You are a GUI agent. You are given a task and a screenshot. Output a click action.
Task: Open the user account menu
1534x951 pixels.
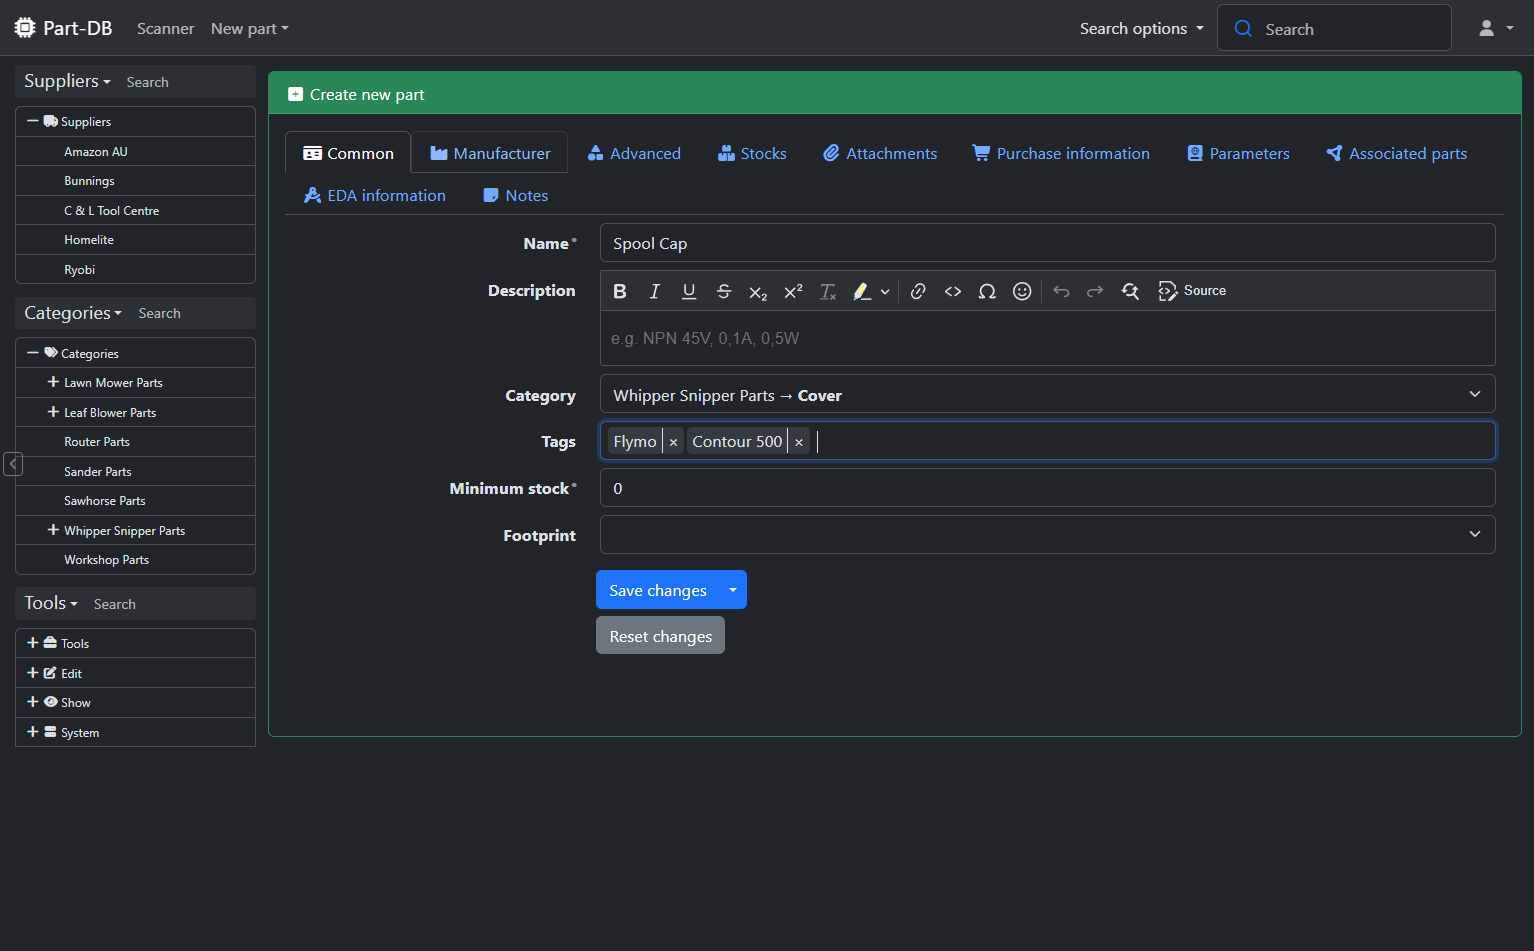click(1497, 28)
